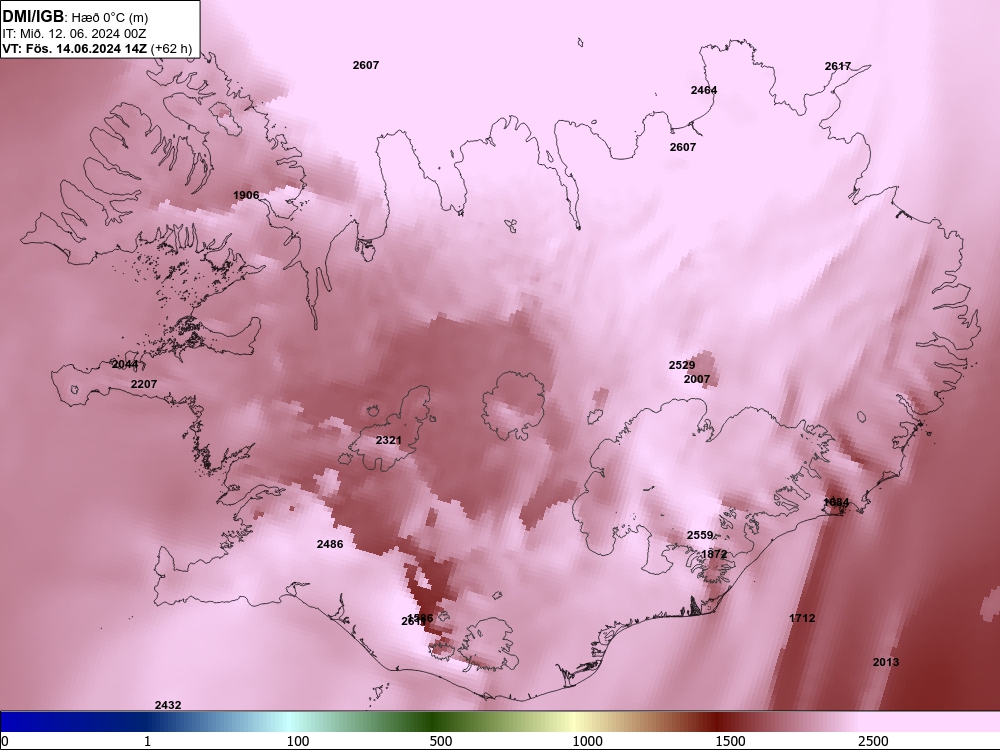
Task: Click the valid time line 'VT: Fös. 14.06.2024 14Z'
Action: click(75, 48)
